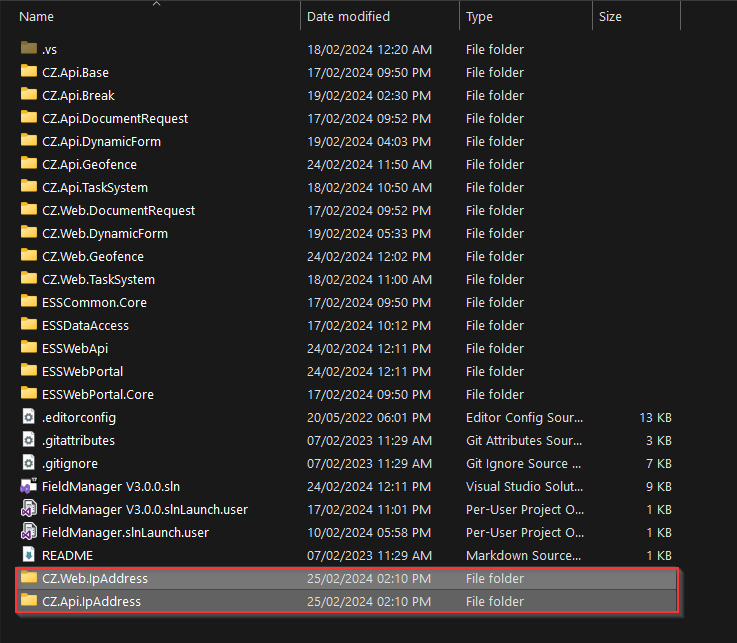Select the ESSWebPortal folder name
737x643 pixels.
[82, 372]
